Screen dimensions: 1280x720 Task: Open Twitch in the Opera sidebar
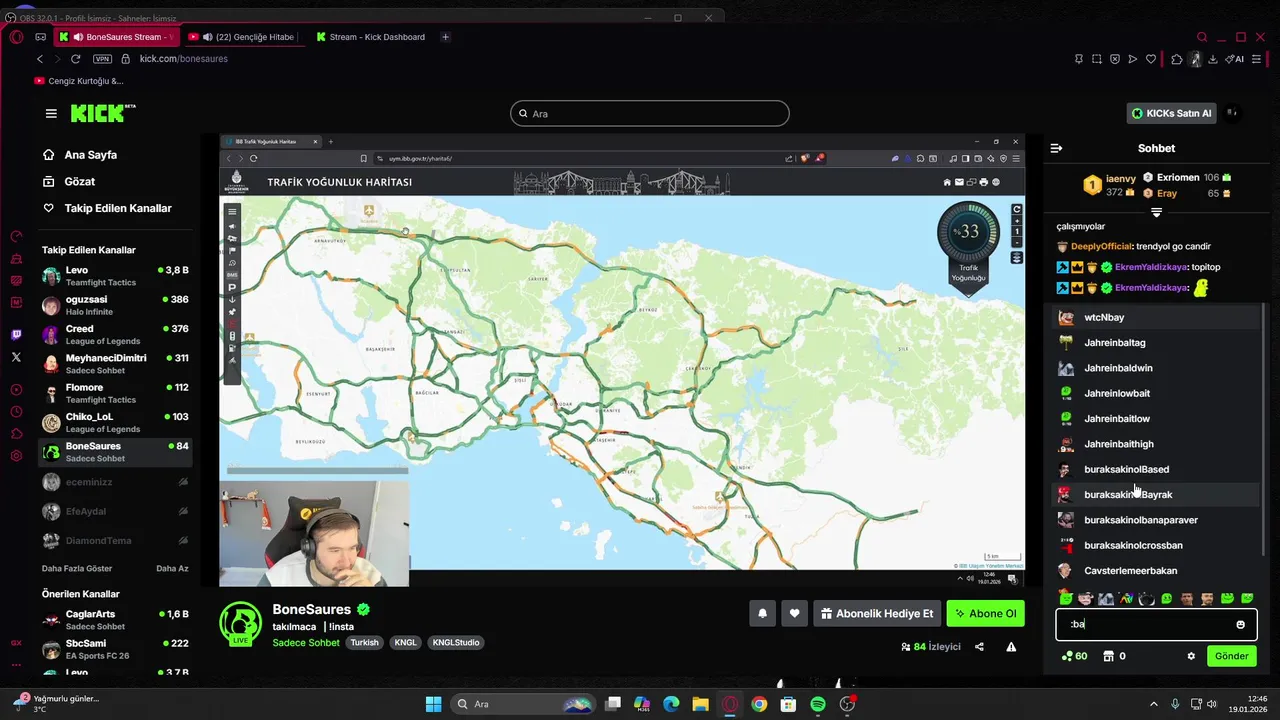pos(16,335)
